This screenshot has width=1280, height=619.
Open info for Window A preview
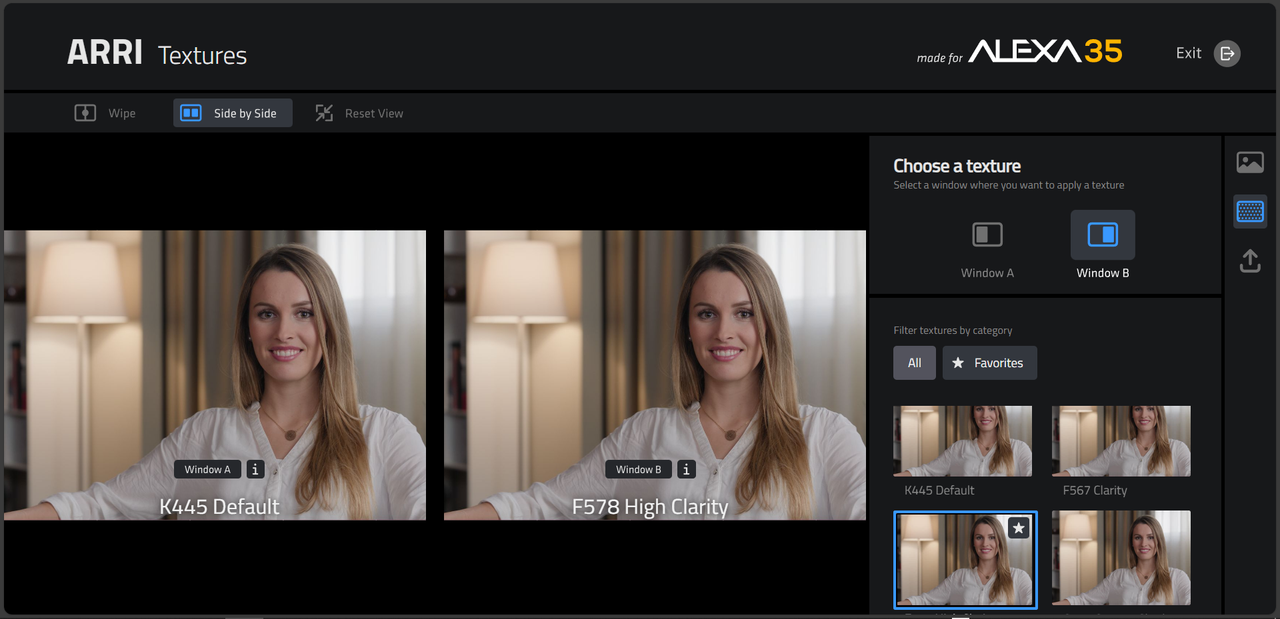[254, 469]
